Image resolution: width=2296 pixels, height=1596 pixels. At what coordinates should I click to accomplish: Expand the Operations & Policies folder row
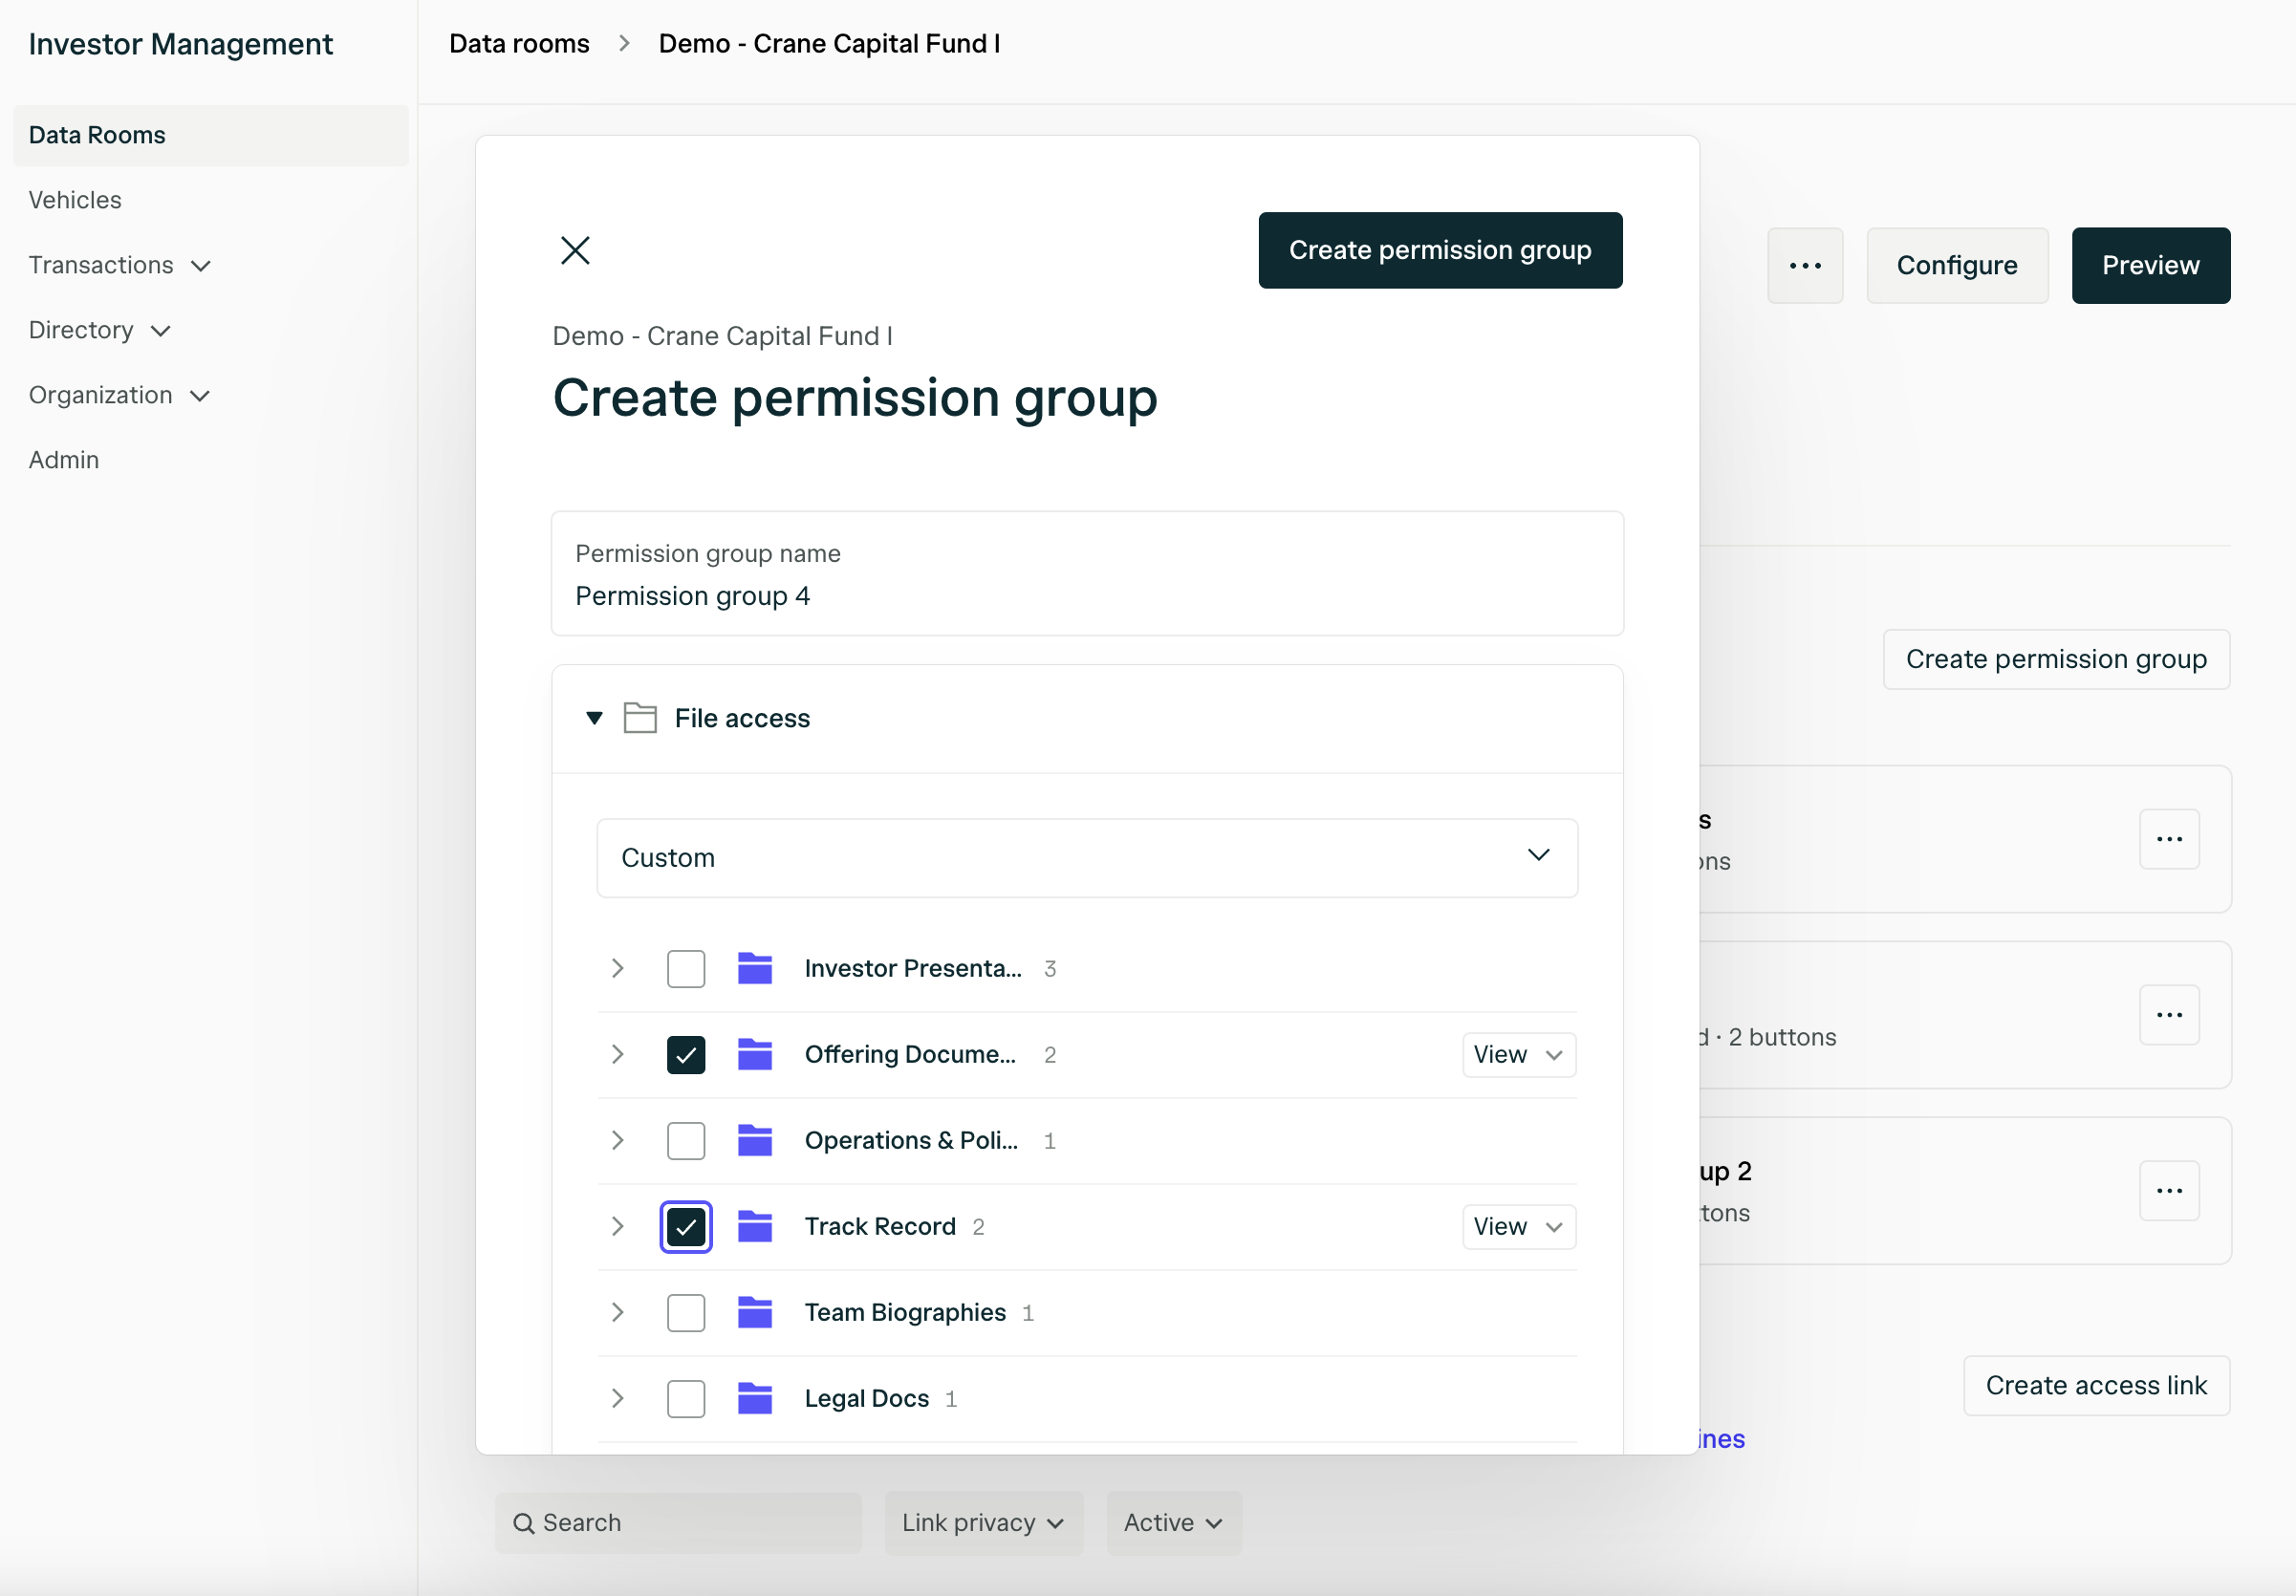(618, 1140)
